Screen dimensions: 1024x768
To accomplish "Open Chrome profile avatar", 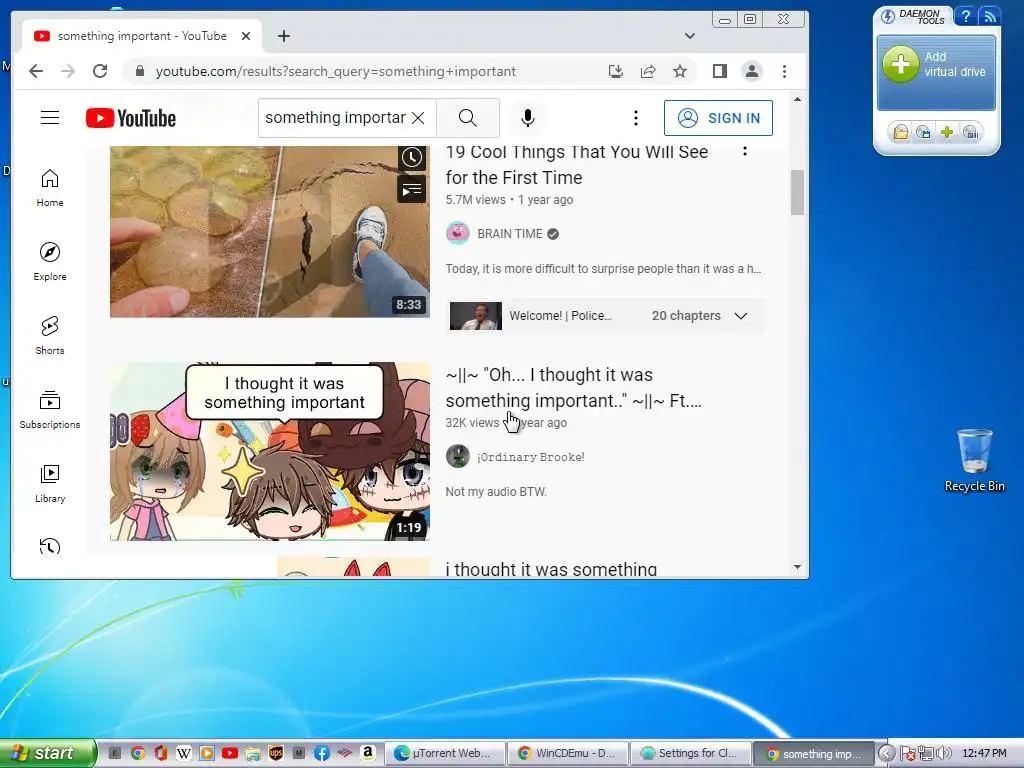I will click(752, 71).
